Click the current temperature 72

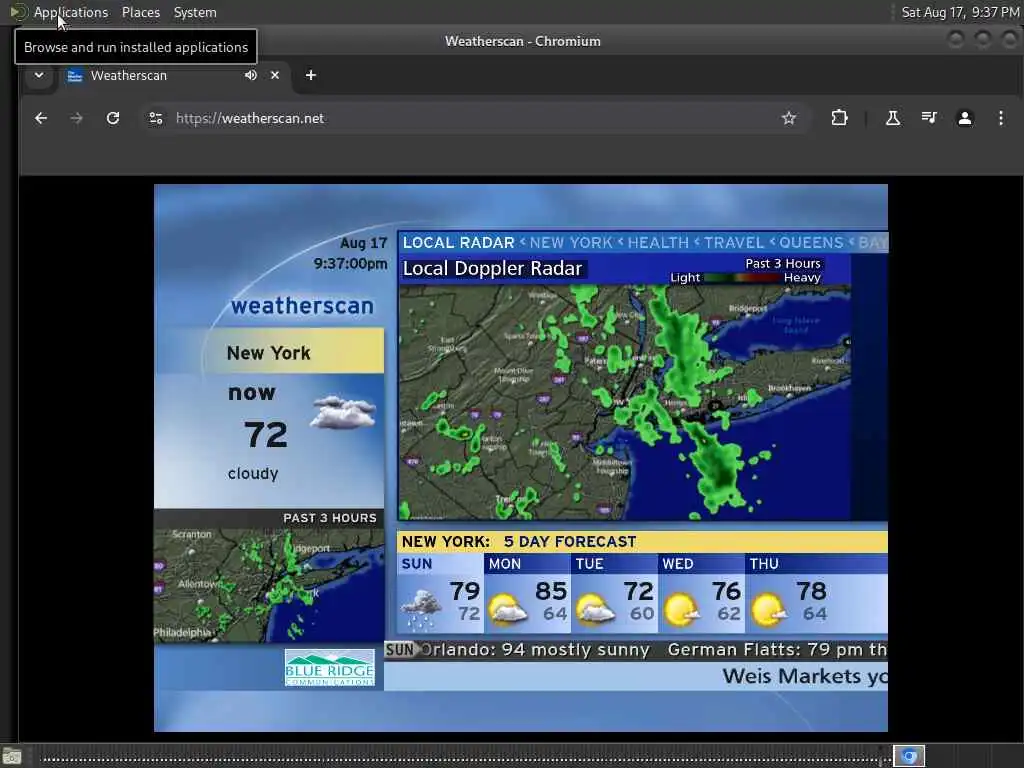(266, 435)
